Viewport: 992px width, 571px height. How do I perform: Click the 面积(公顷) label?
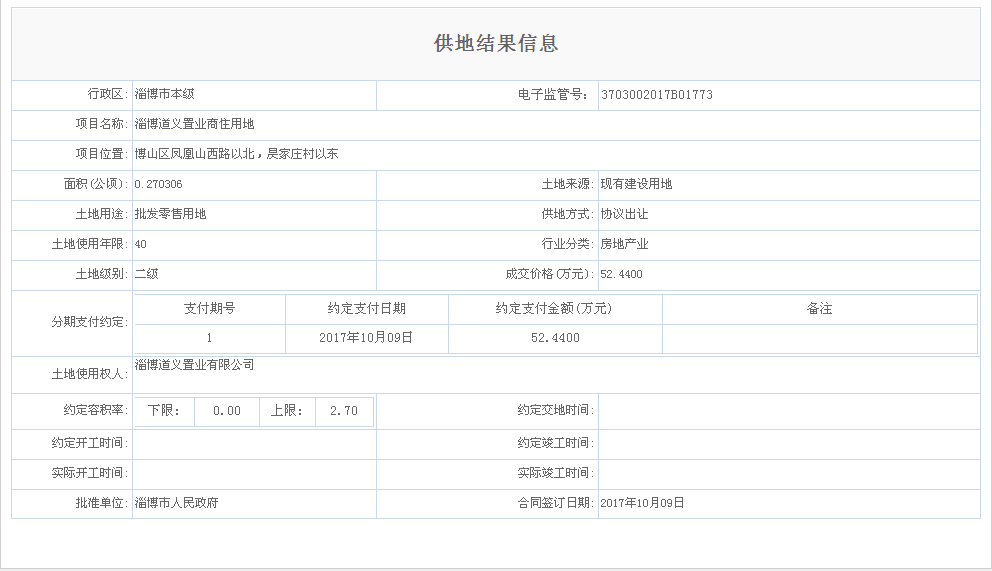coord(96,184)
